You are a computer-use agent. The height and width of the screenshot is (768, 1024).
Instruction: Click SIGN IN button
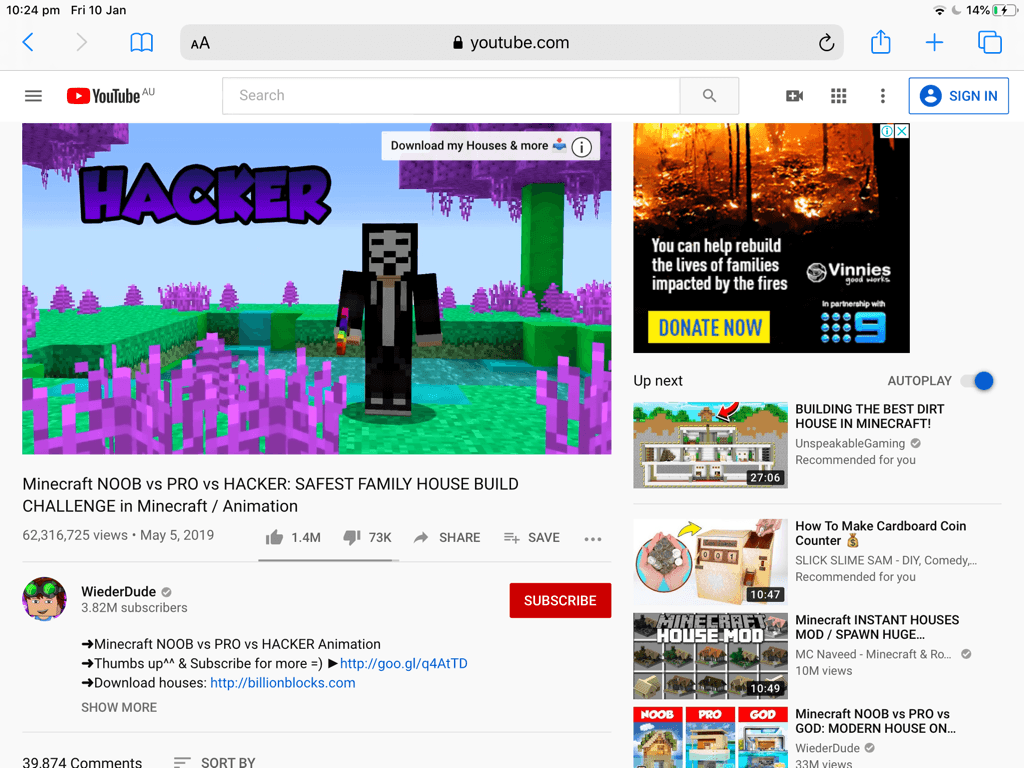[958, 96]
